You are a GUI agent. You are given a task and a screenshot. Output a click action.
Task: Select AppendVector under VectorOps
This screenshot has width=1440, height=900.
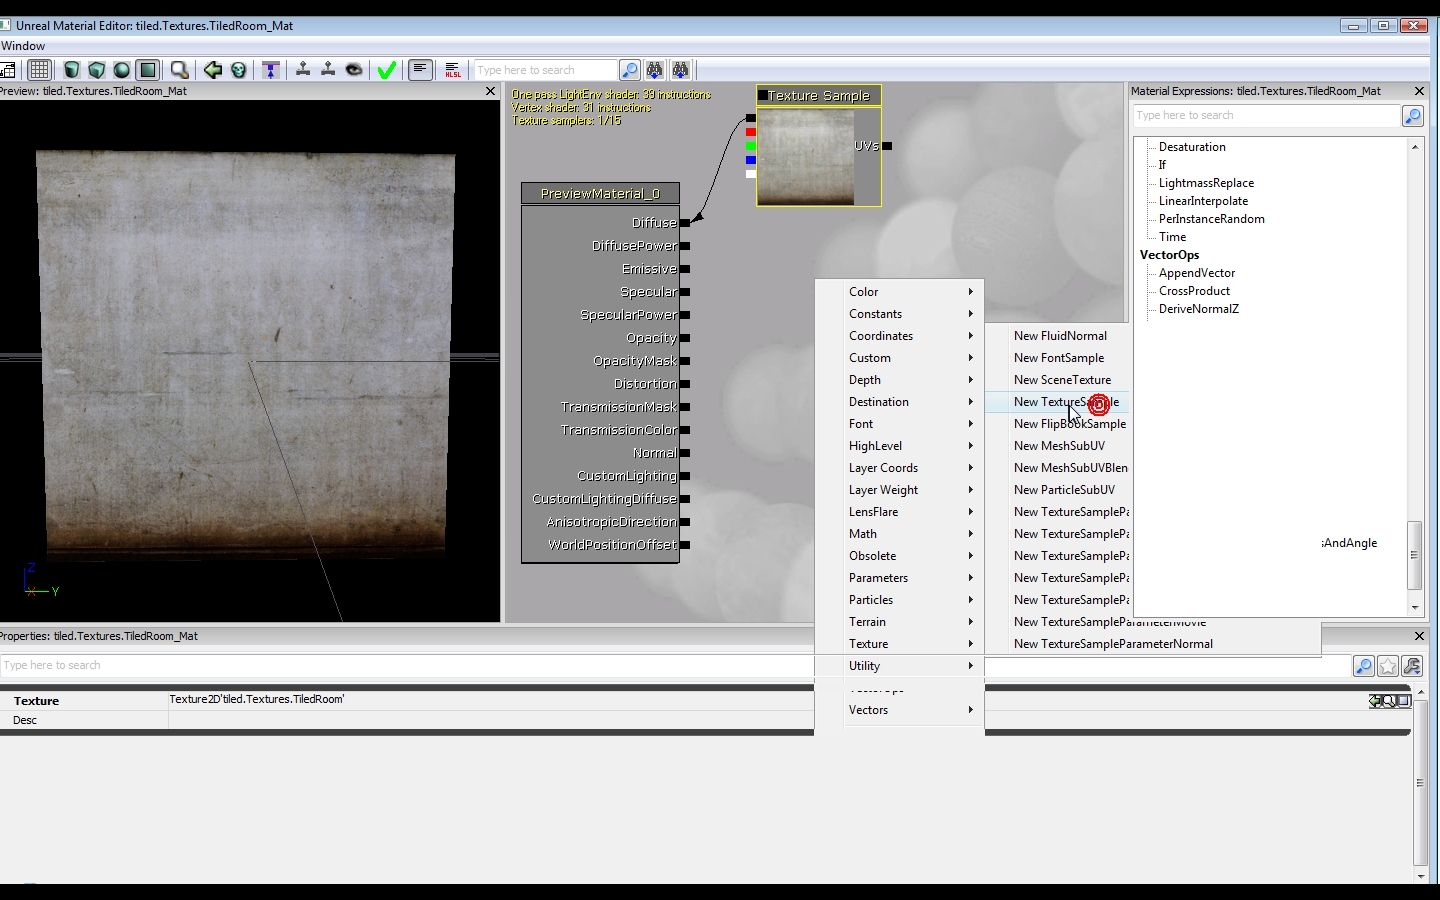click(x=1197, y=273)
